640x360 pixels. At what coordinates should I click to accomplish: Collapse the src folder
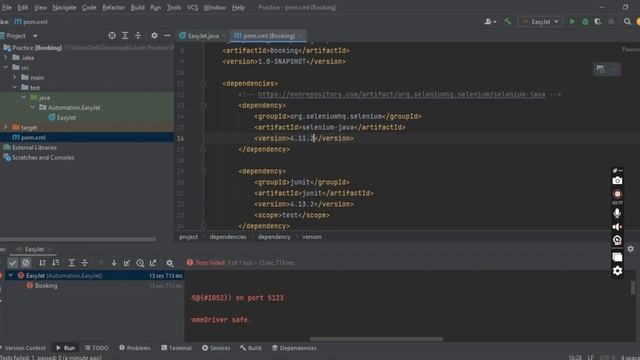tap(6, 67)
